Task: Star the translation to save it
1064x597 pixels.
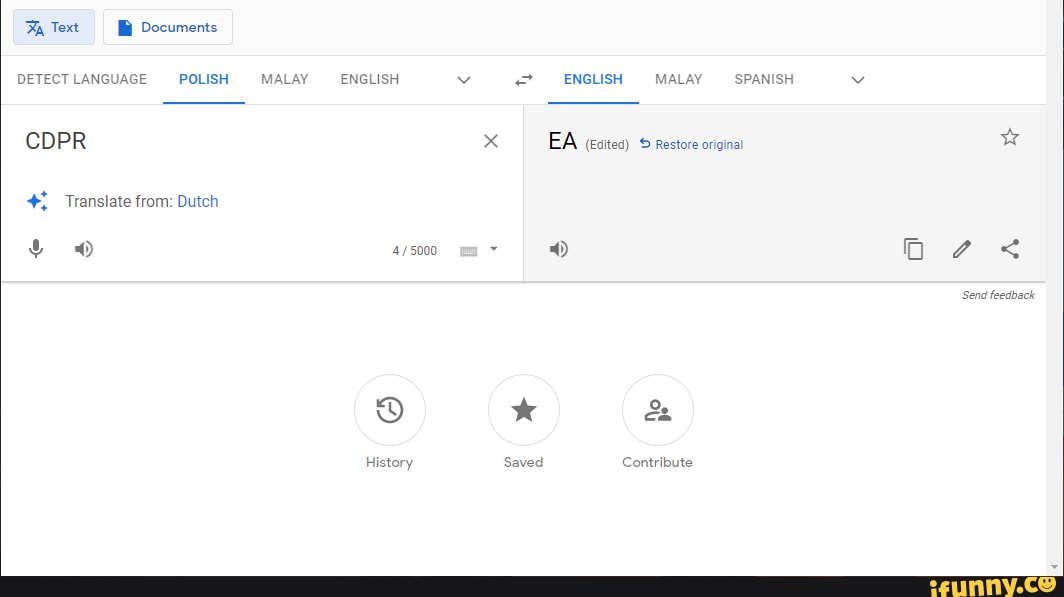Action: (x=1010, y=137)
